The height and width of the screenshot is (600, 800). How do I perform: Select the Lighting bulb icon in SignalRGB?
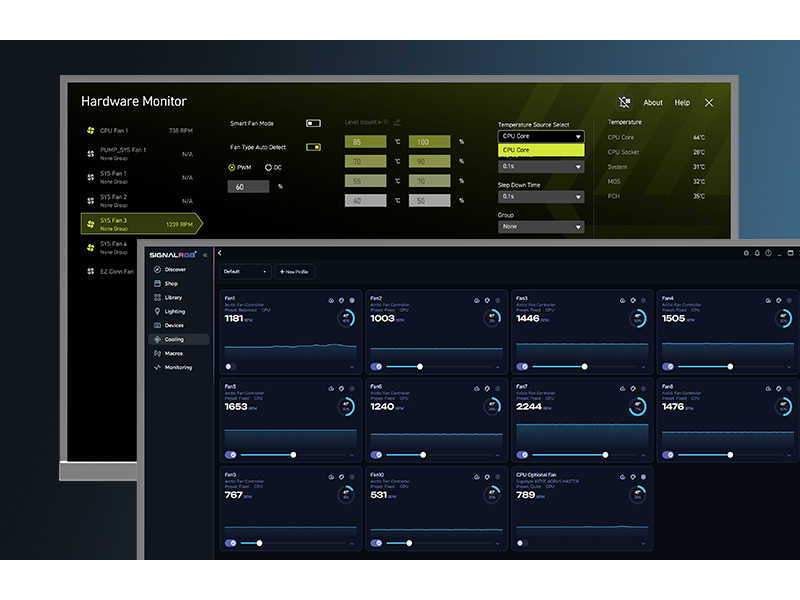pyautogui.click(x=157, y=311)
